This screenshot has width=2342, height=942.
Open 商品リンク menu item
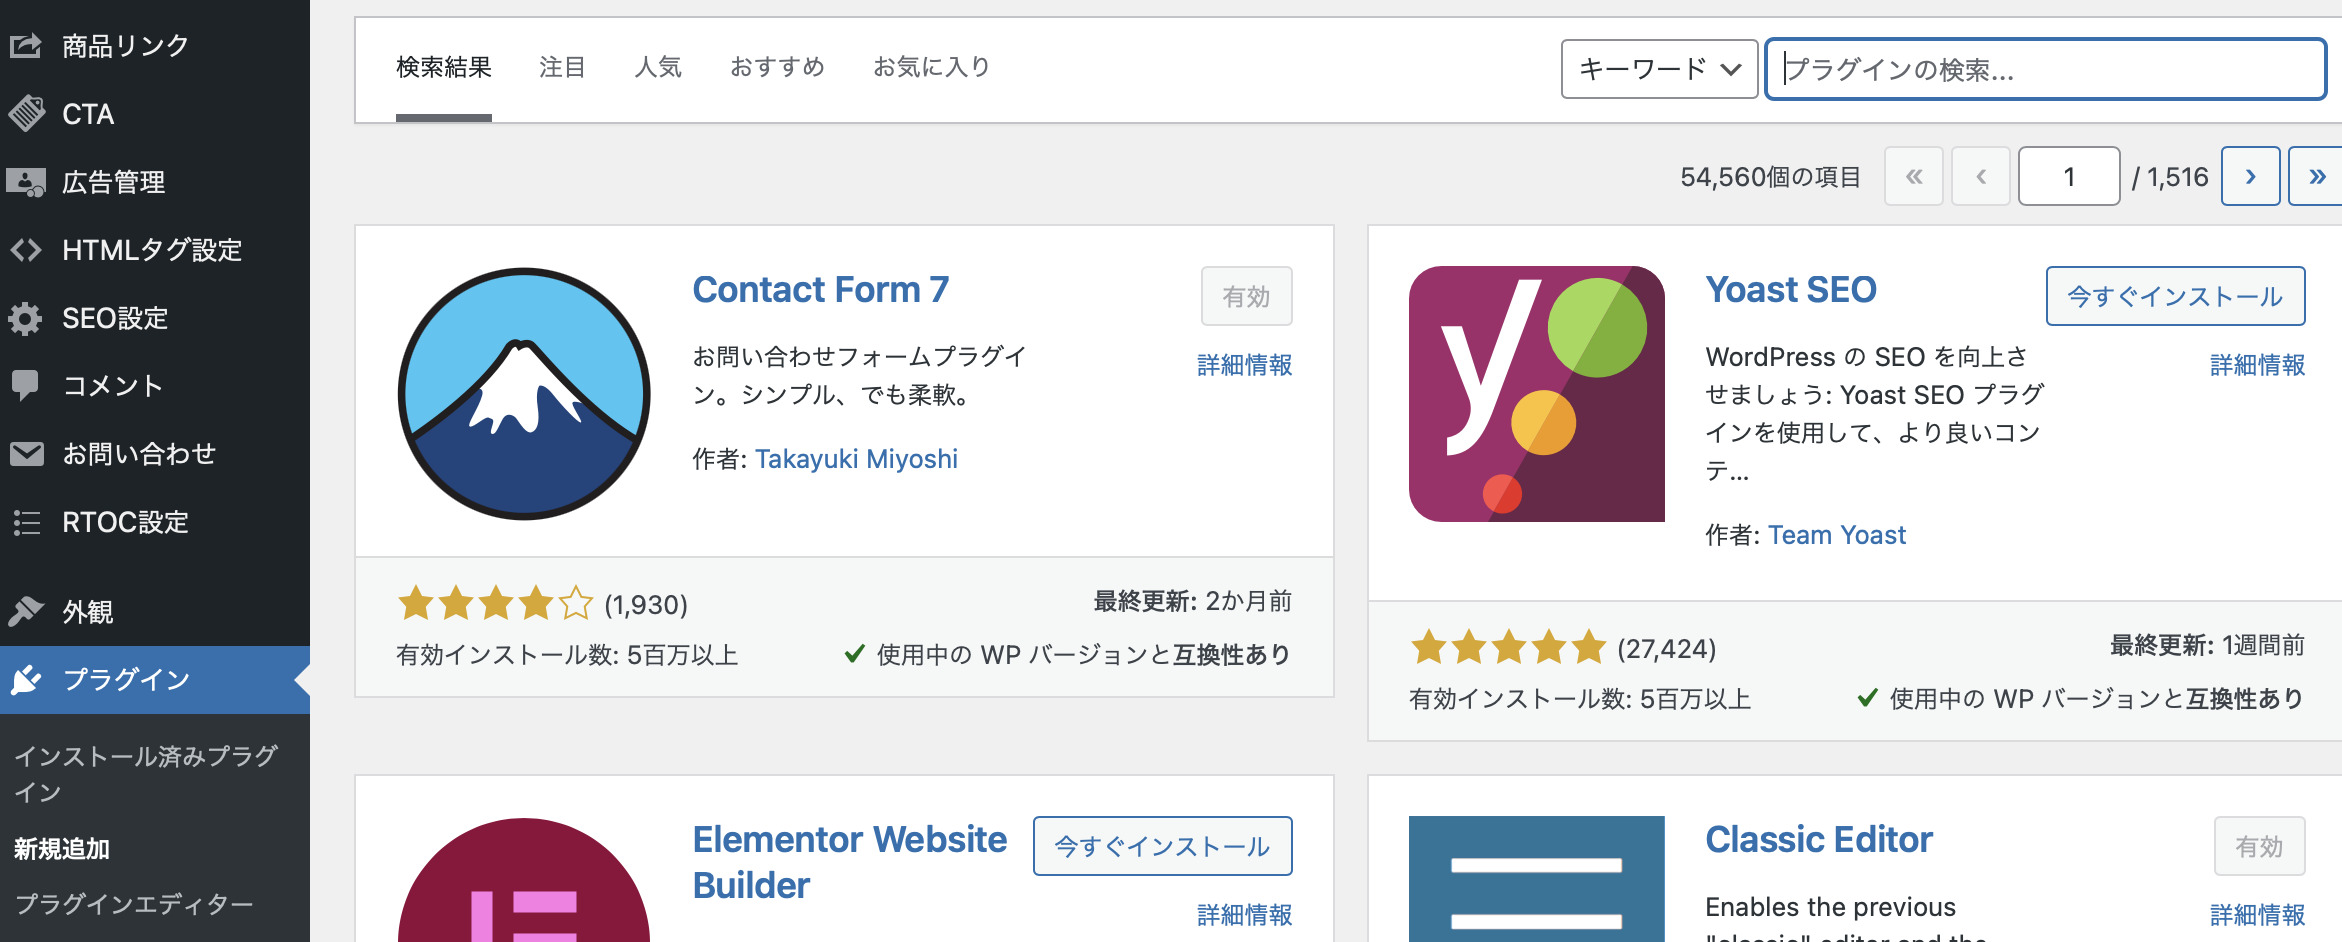click(x=155, y=45)
